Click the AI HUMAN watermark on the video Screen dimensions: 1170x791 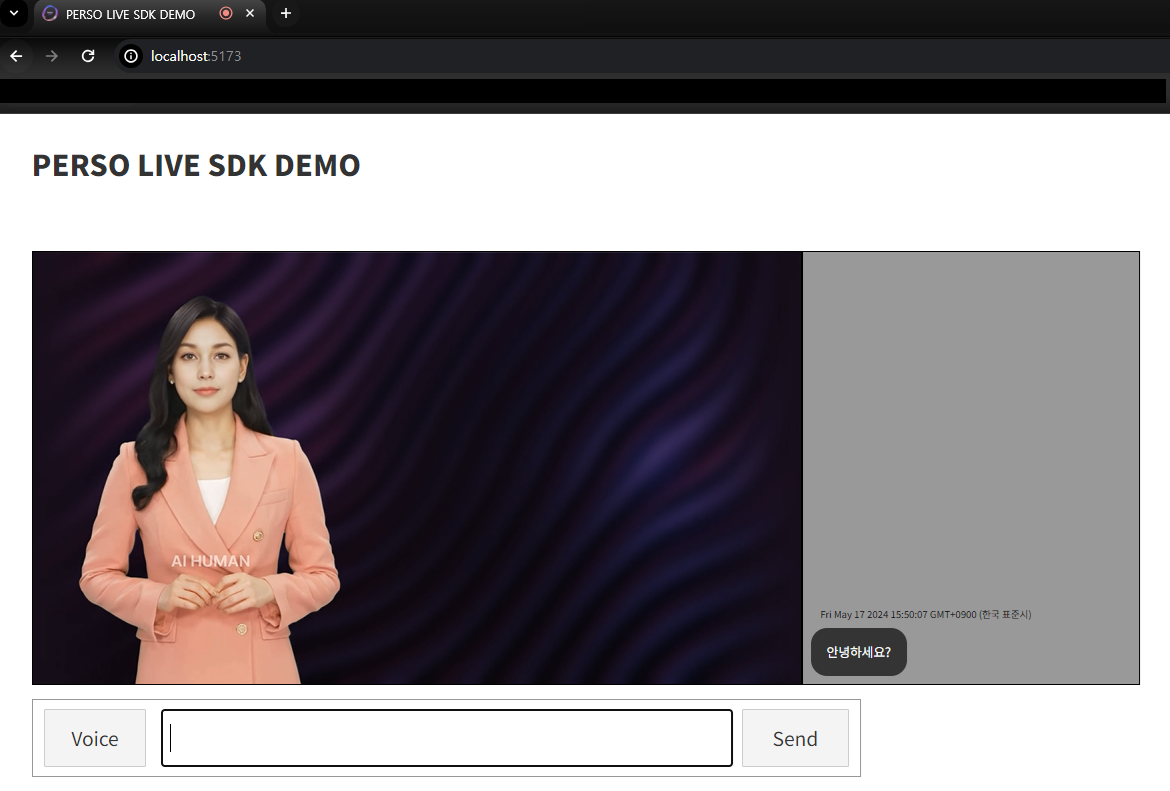pos(210,561)
